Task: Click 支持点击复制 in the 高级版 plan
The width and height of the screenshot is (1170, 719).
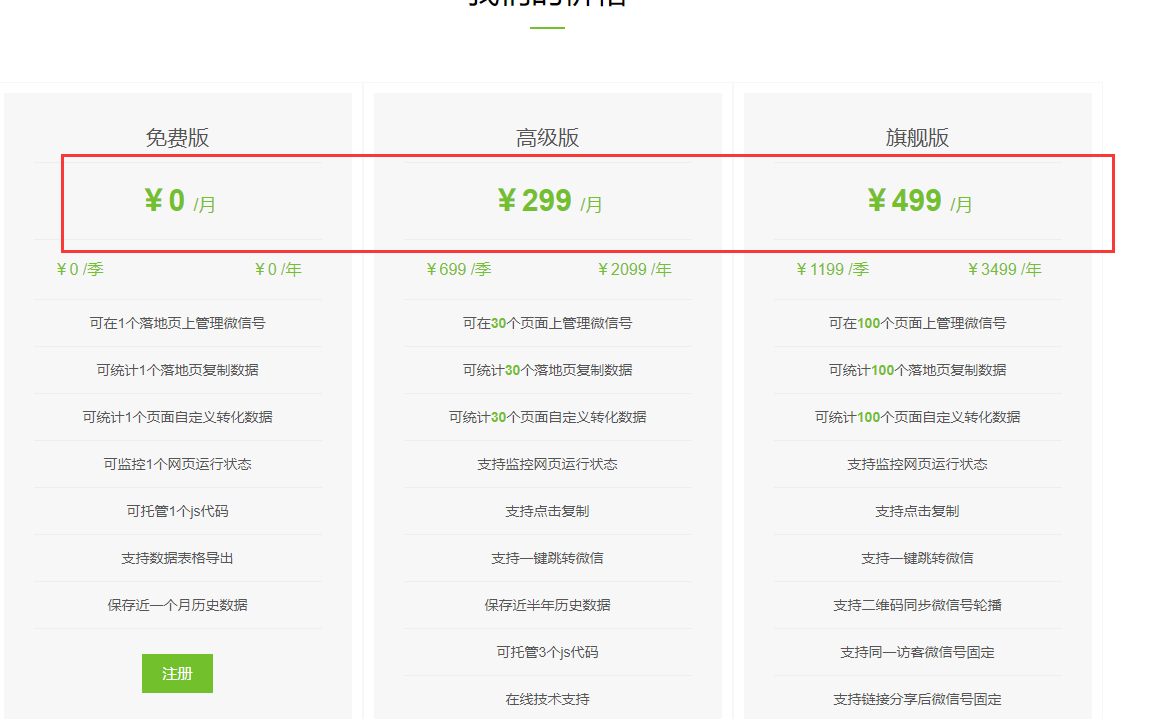Action: coord(548,511)
